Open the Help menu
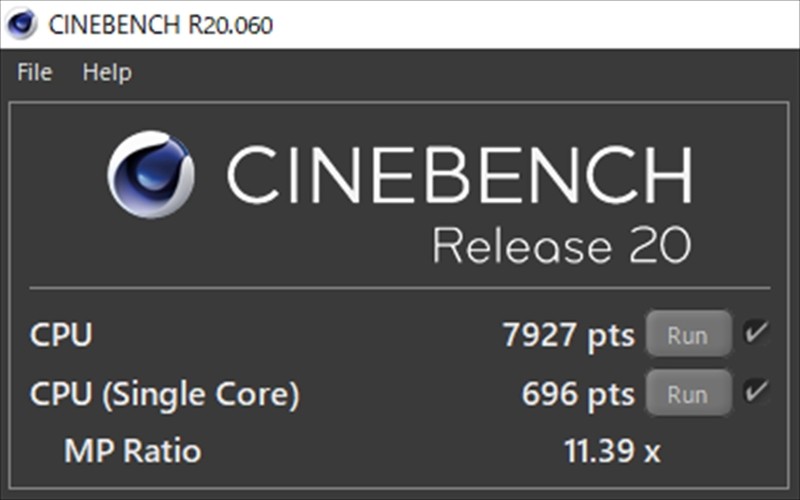Image resolution: width=800 pixels, height=500 pixels. pos(107,72)
